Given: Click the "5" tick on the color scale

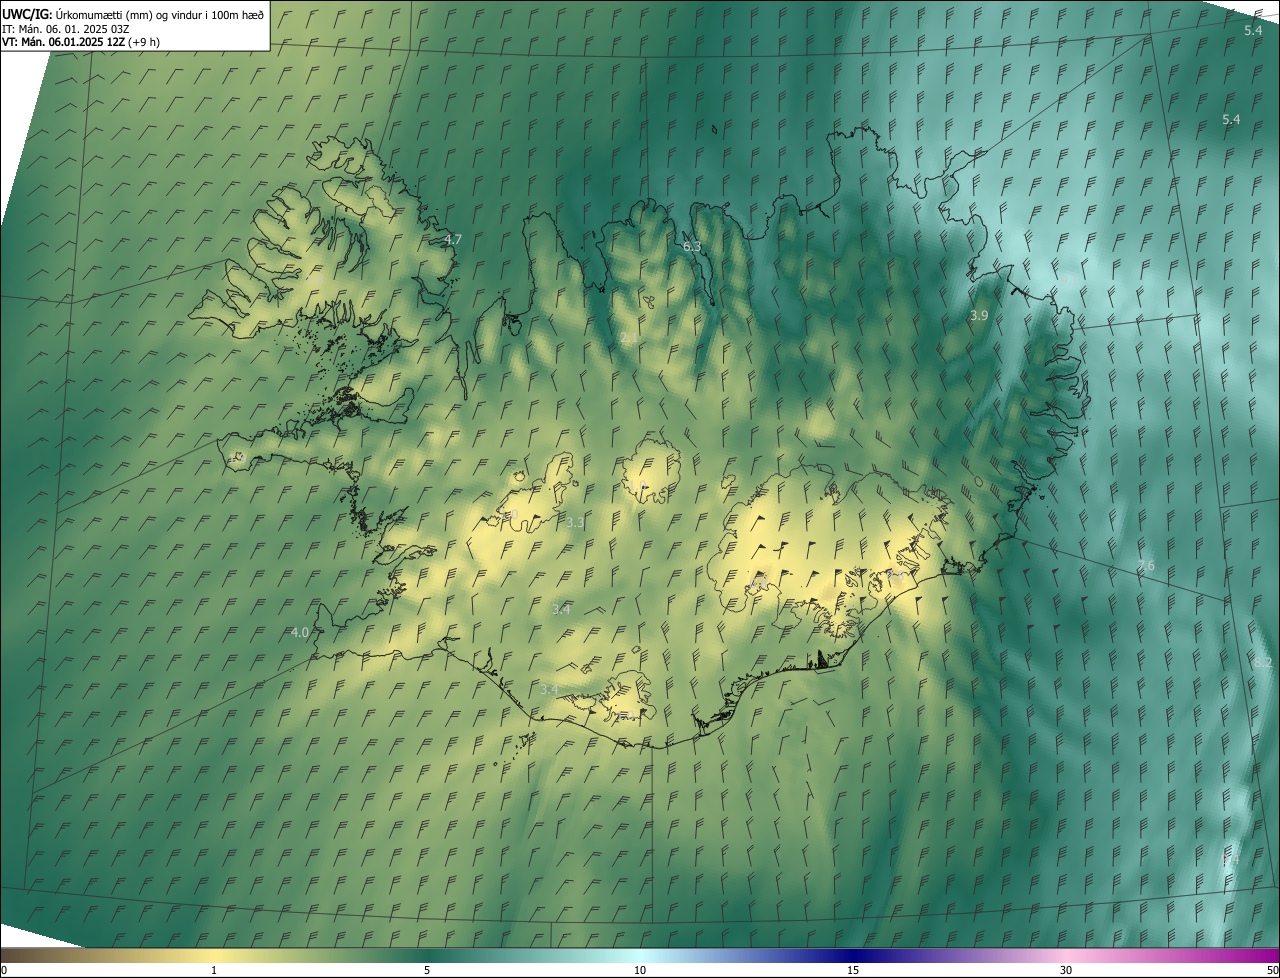Looking at the screenshot, I should coord(427,970).
